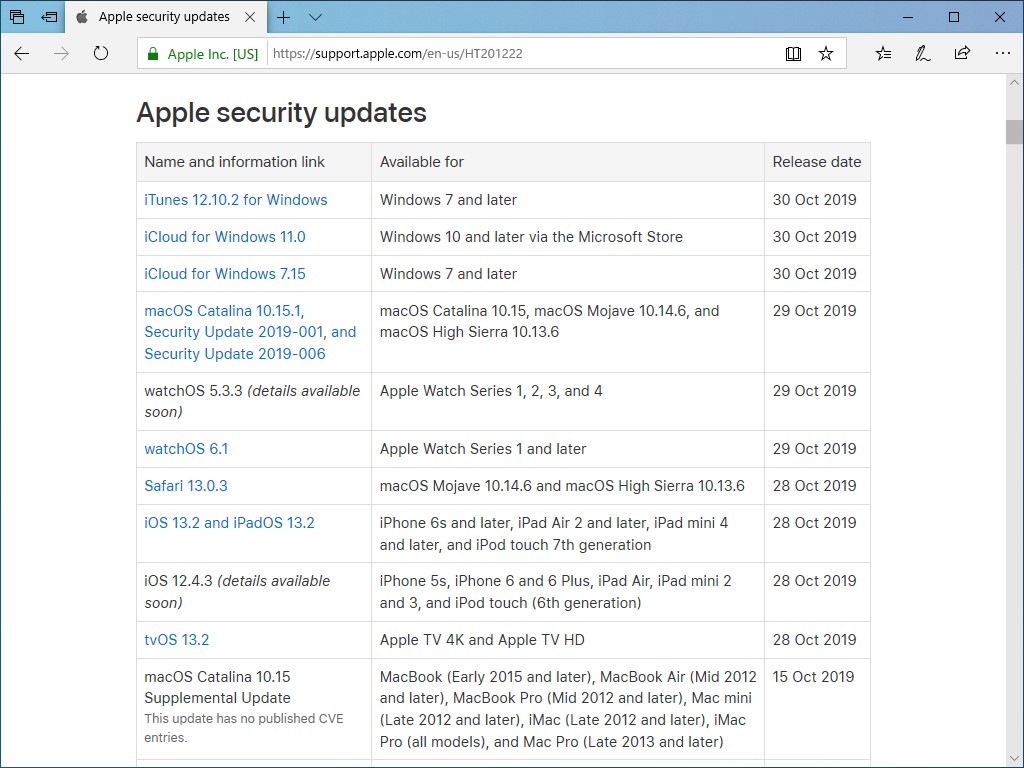Open a new tab with the plus button
Viewport: 1024px width, 768px height.
[284, 17]
